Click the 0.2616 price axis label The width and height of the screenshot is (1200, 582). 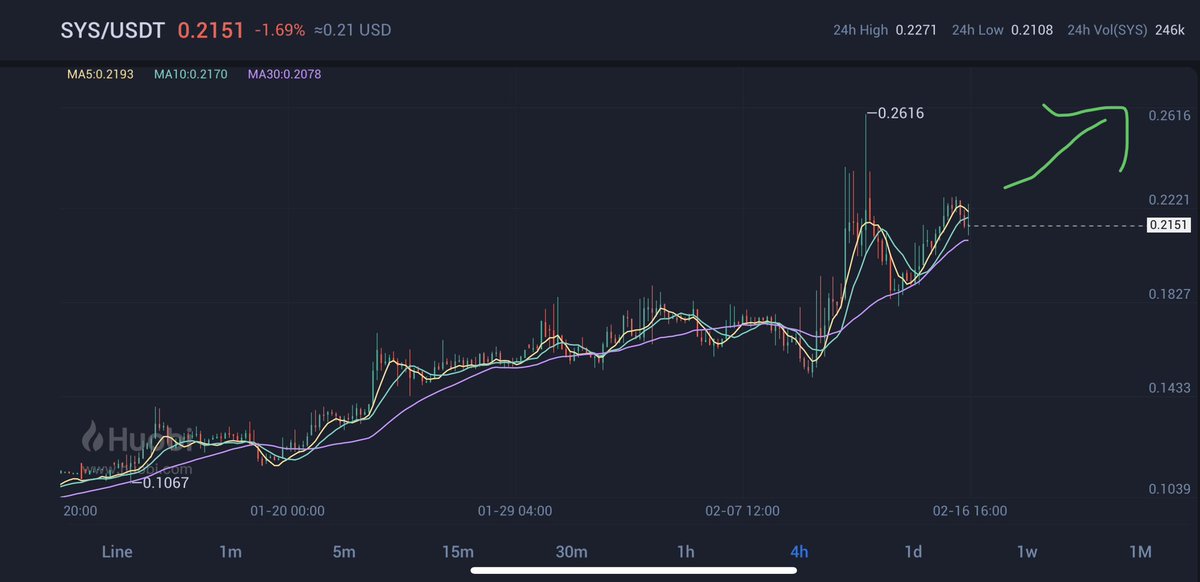pyautogui.click(x=1168, y=116)
